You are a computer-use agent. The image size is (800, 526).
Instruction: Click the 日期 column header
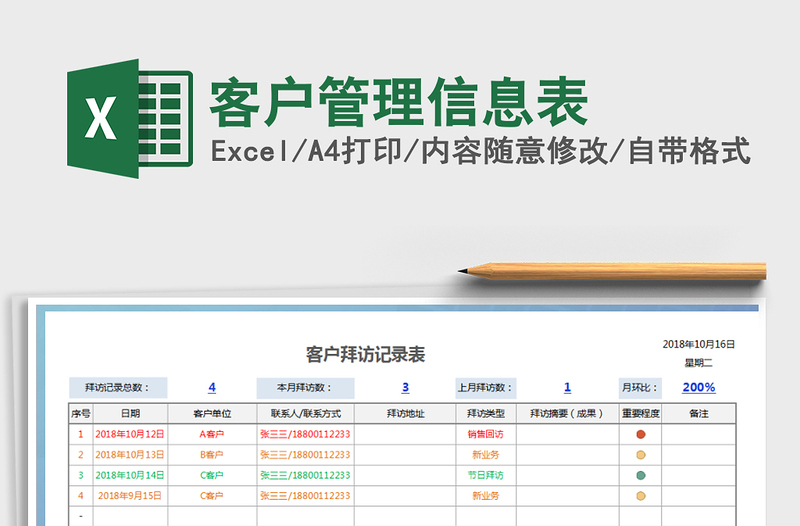click(x=130, y=413)
